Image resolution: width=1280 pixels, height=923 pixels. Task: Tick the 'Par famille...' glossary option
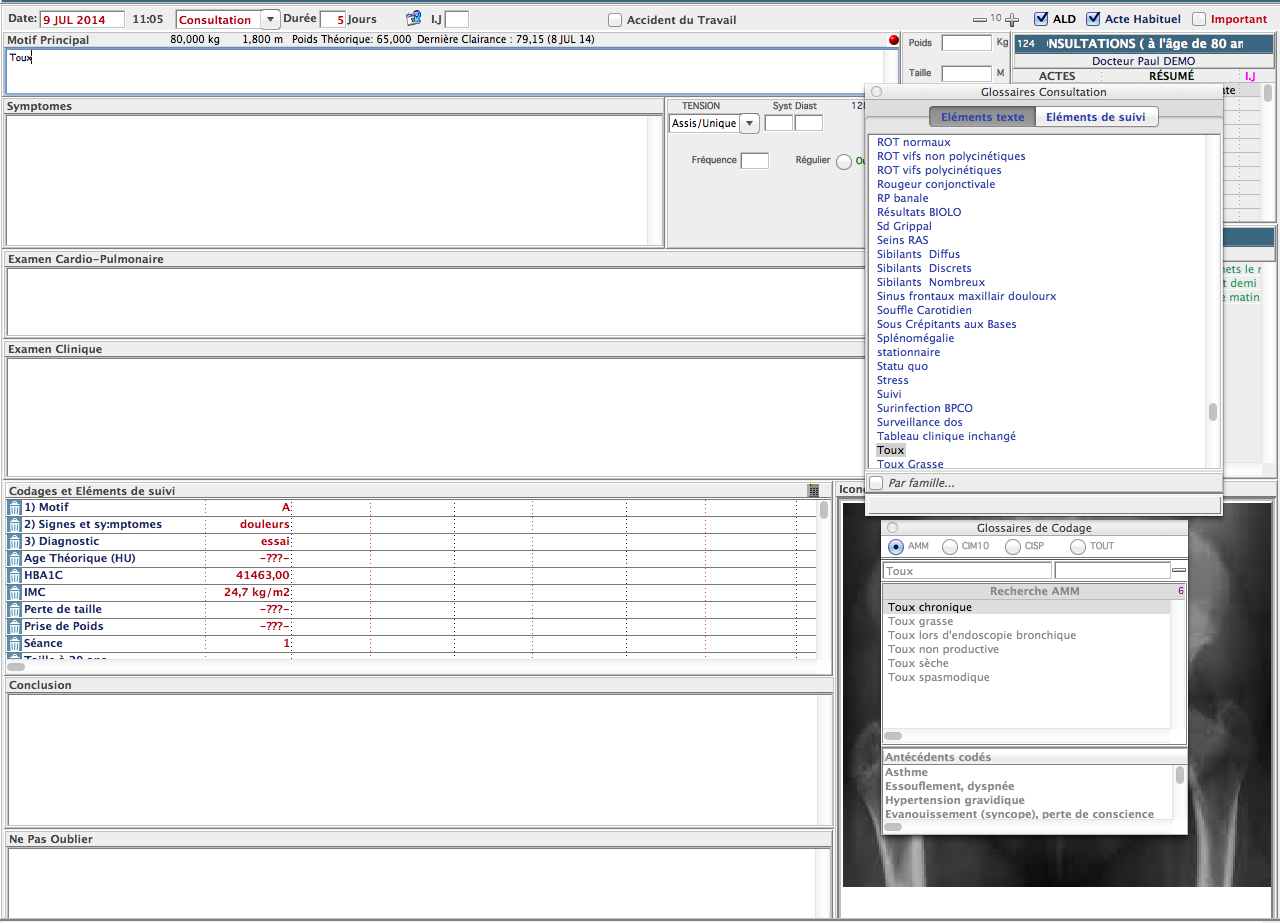click(876, 483)
